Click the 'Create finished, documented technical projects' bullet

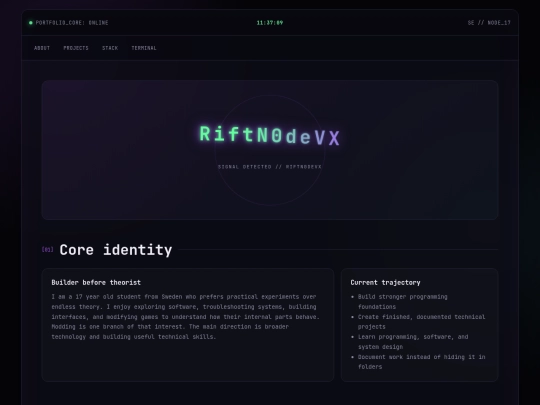(422, 322)
